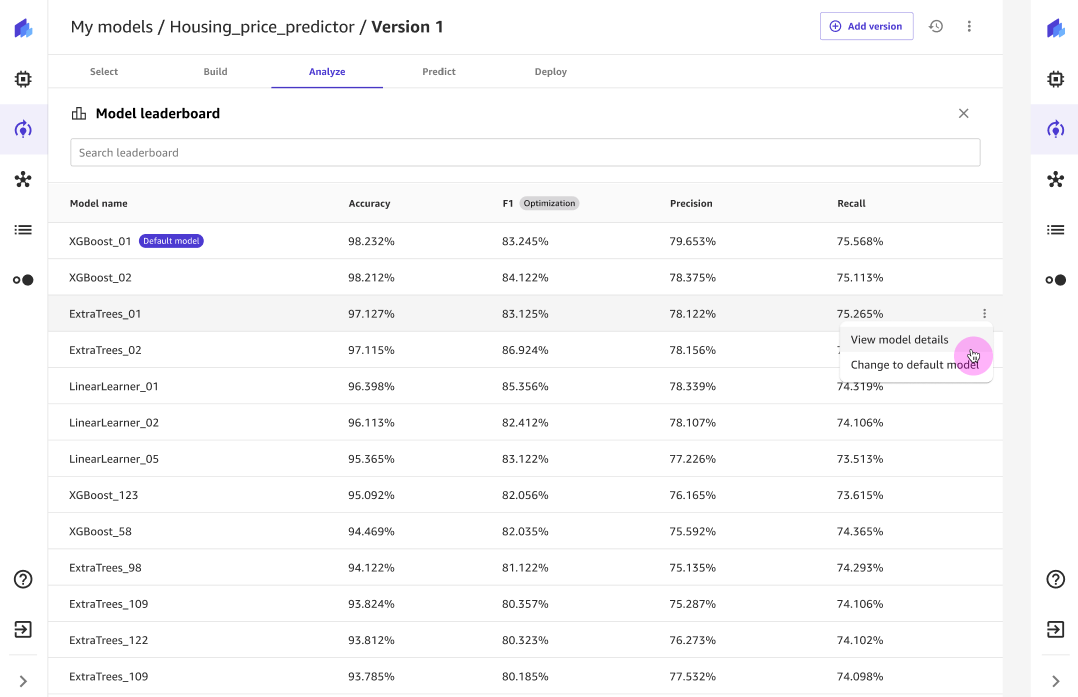Click the F1 column header
The height and width of the screenshot is (697, 1078).
tap(508, 203)
